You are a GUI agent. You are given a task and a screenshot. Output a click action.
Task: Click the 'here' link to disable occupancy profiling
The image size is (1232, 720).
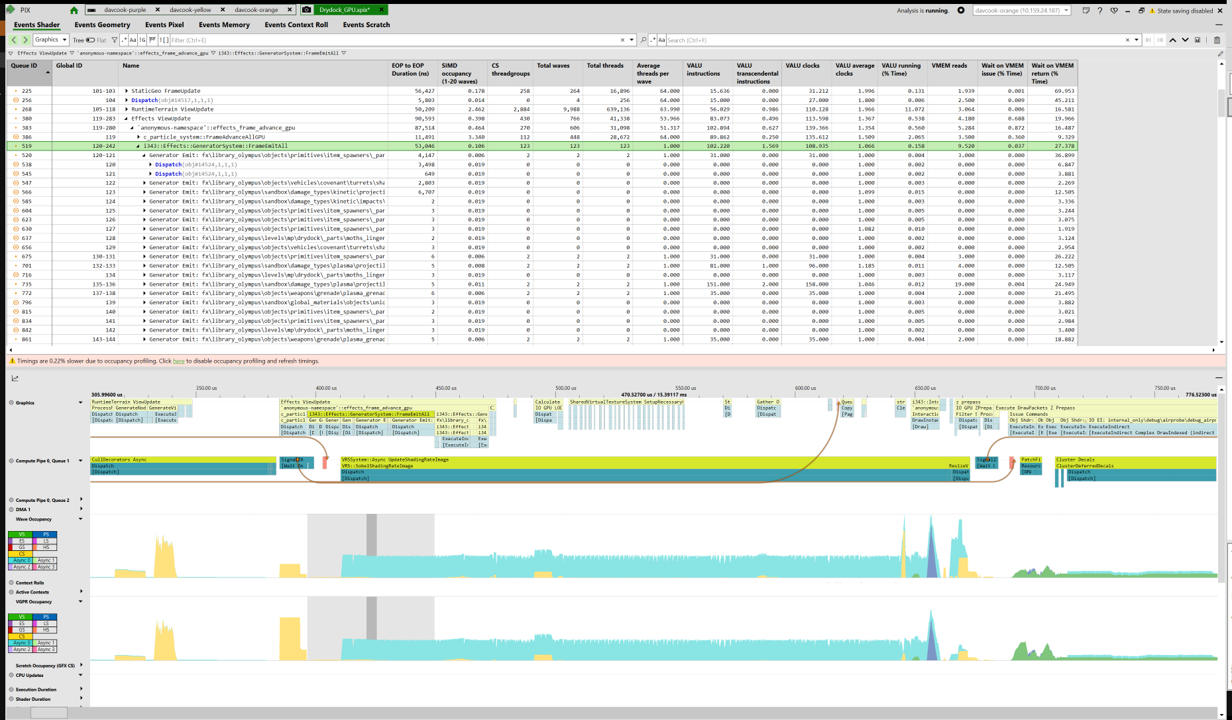click(x=178, y=361)
